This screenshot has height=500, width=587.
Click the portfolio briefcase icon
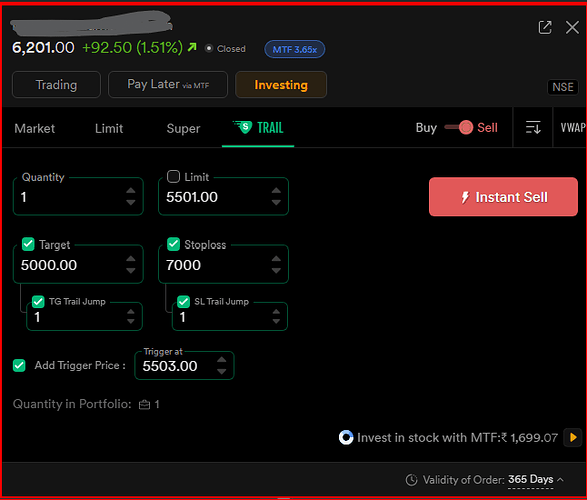tap(145, 405)
